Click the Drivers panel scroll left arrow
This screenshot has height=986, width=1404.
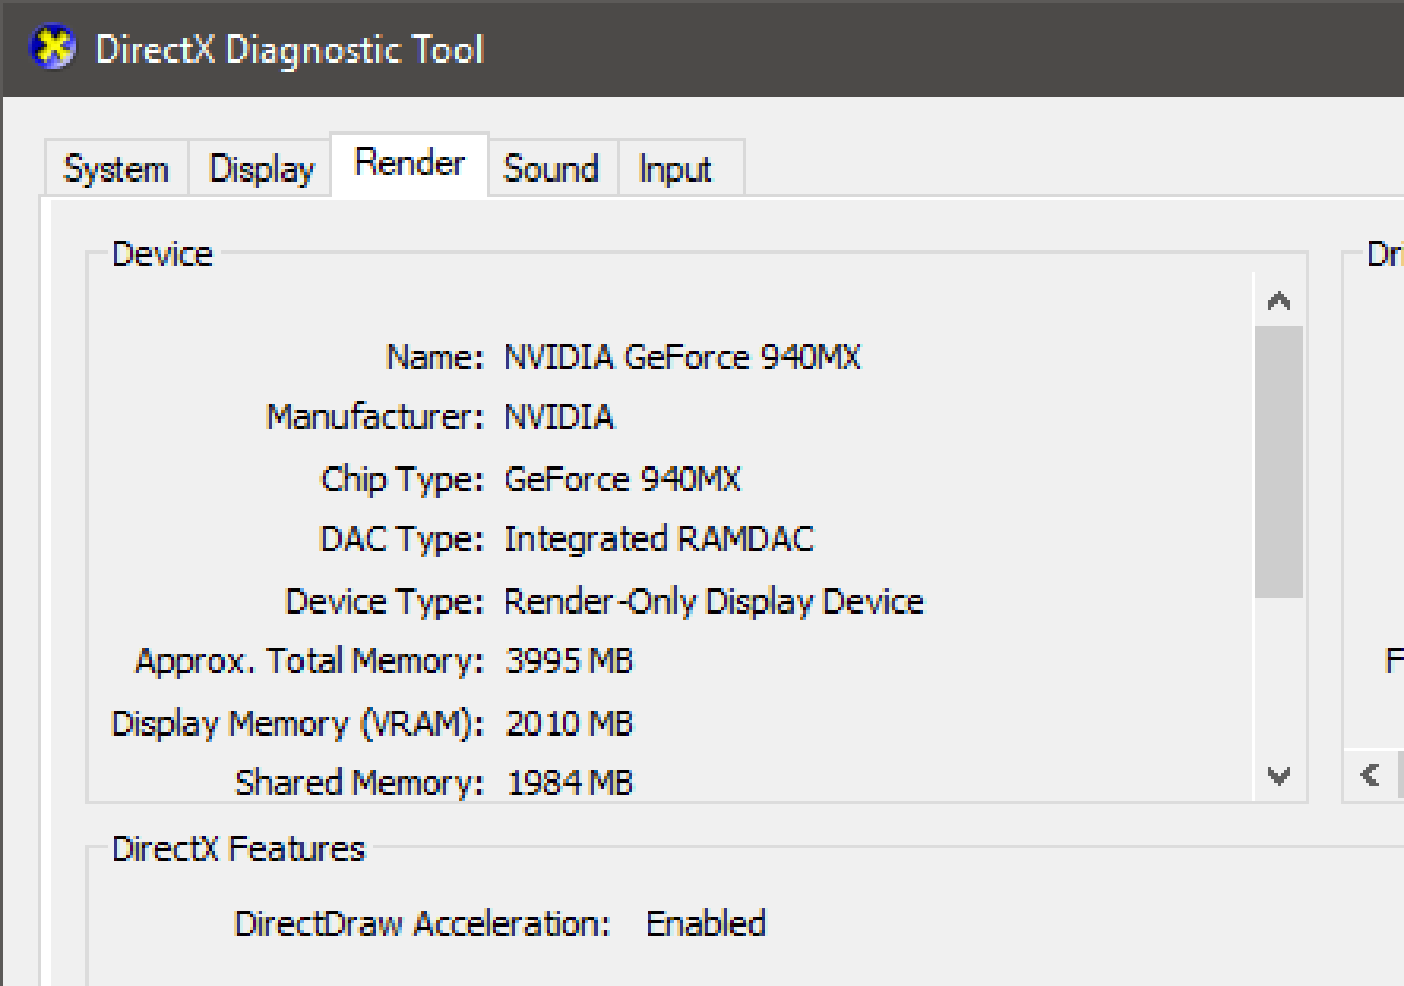(x=1370, y=775)
